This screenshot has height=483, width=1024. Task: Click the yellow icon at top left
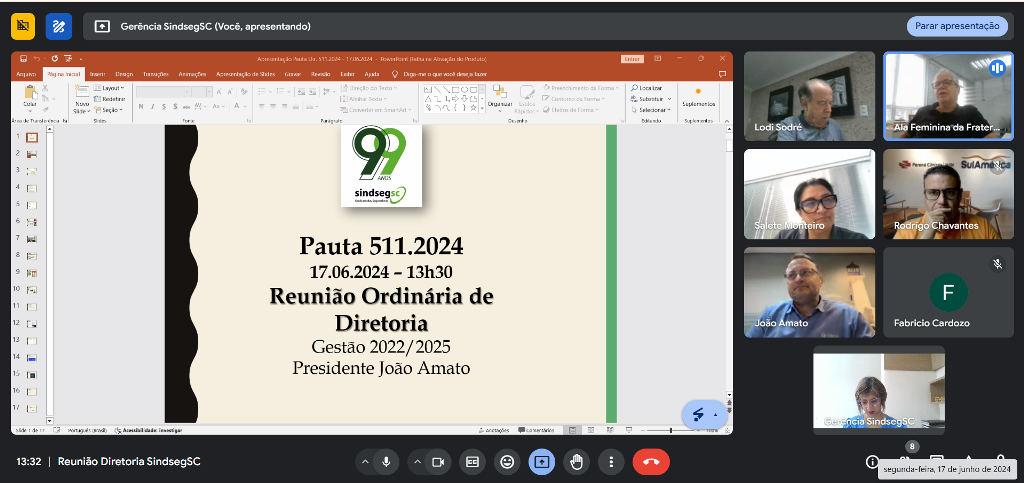(x=23, y=26)
